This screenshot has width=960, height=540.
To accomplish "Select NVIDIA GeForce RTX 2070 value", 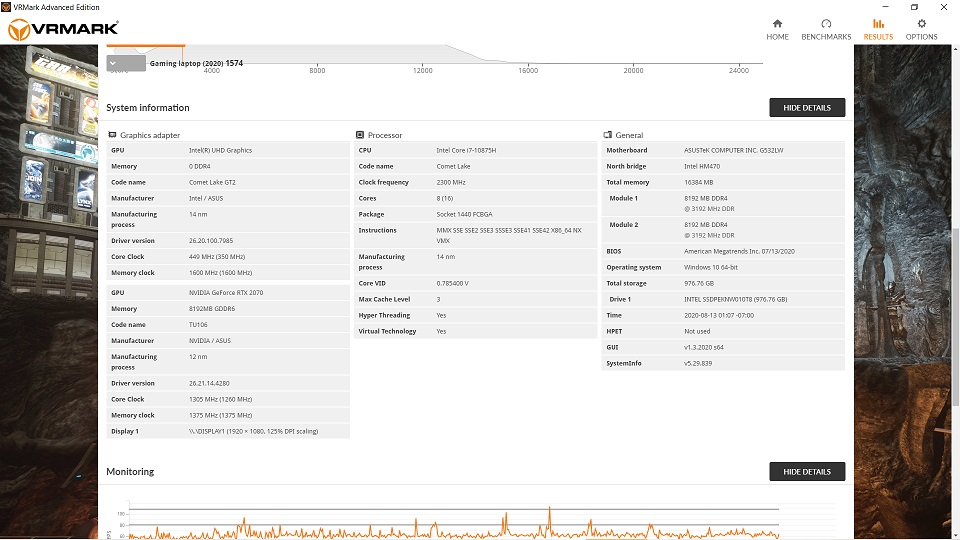I will 226,293.
